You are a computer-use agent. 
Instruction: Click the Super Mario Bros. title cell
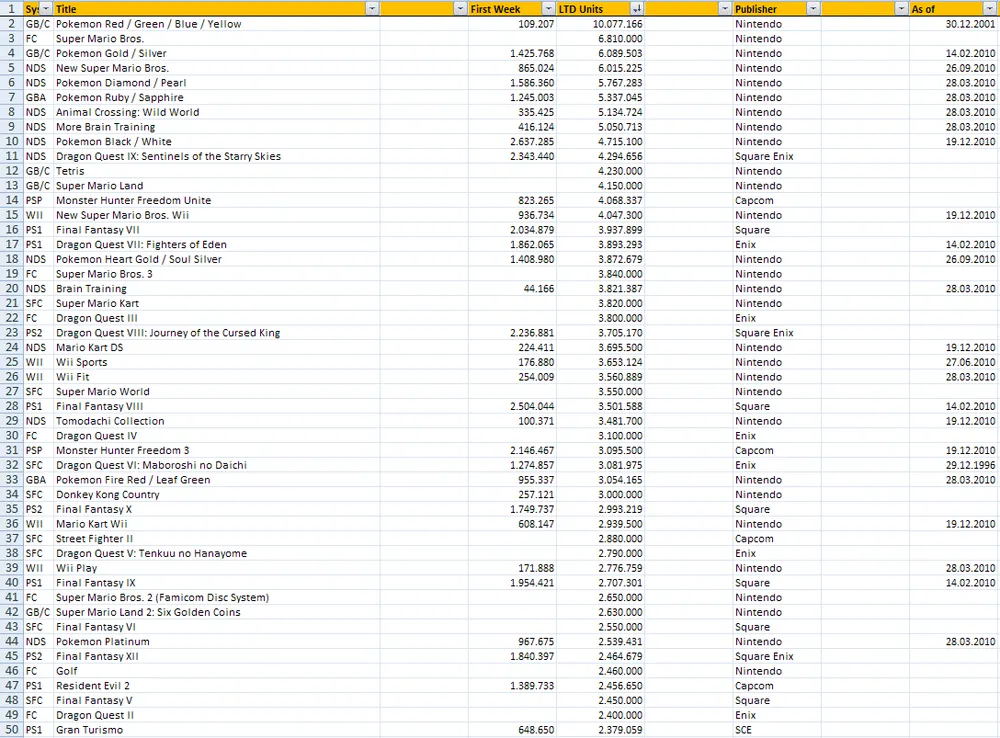click(100, 39)
